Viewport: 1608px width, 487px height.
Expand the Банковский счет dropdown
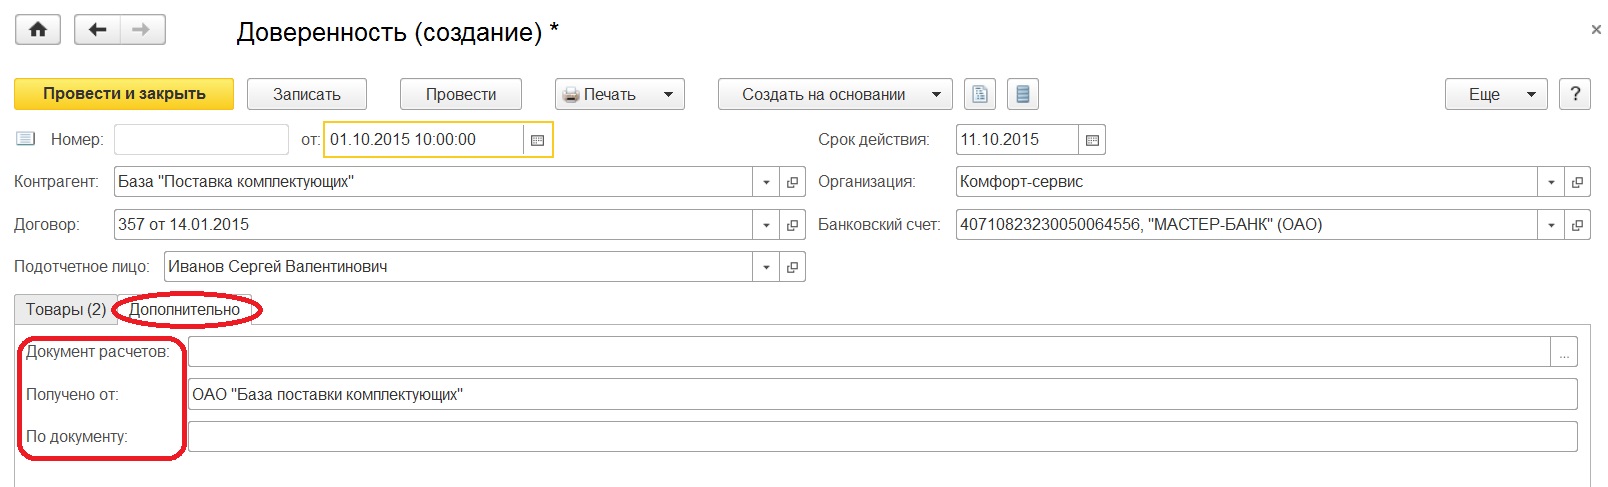tap(1551, 225)
